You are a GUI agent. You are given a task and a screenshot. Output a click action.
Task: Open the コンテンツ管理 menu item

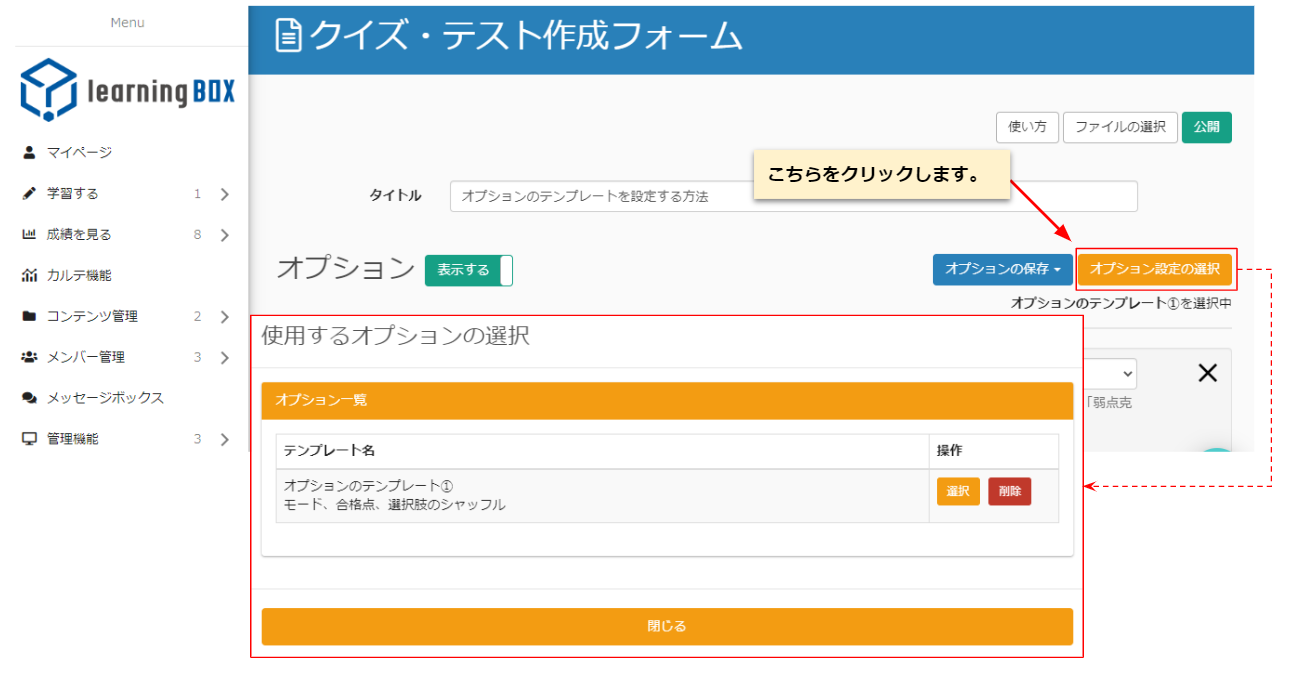[92, 317]
